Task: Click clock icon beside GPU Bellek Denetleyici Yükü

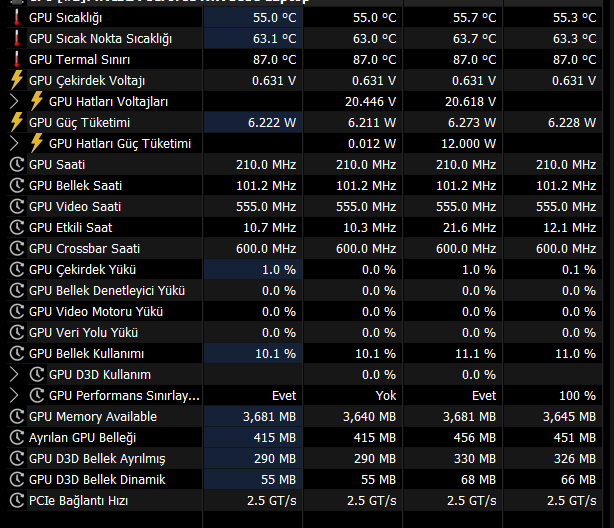Action: pyautogui.click(x=17, y=290)
